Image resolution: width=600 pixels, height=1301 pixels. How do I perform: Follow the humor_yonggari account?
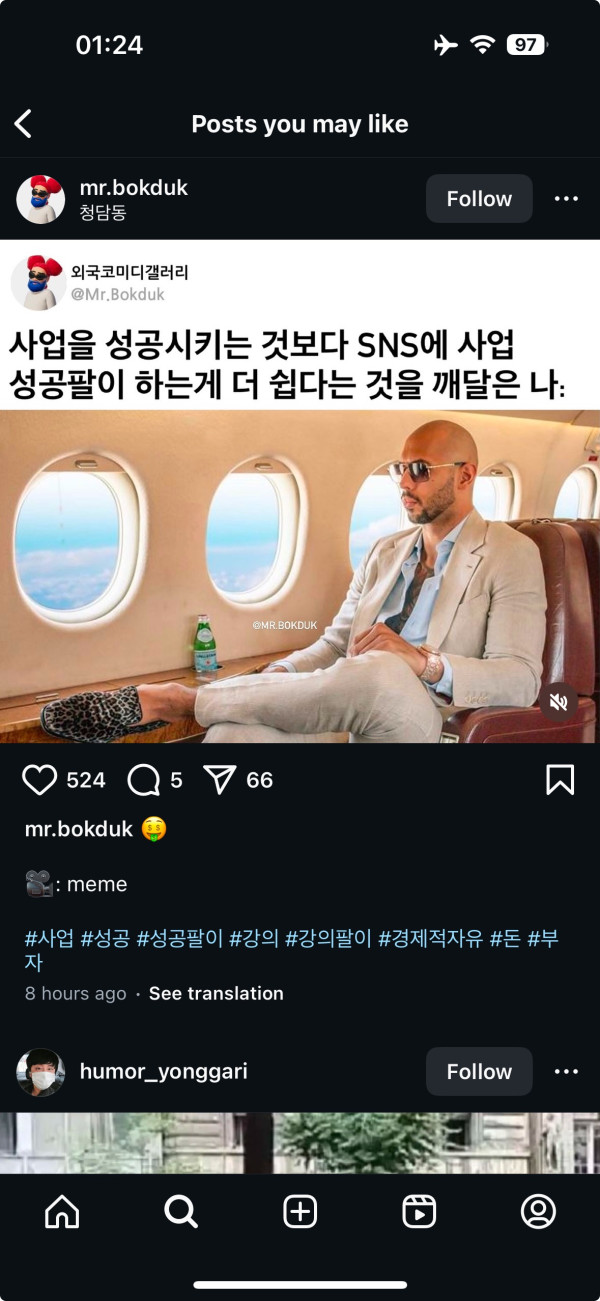click(479, 1072)
